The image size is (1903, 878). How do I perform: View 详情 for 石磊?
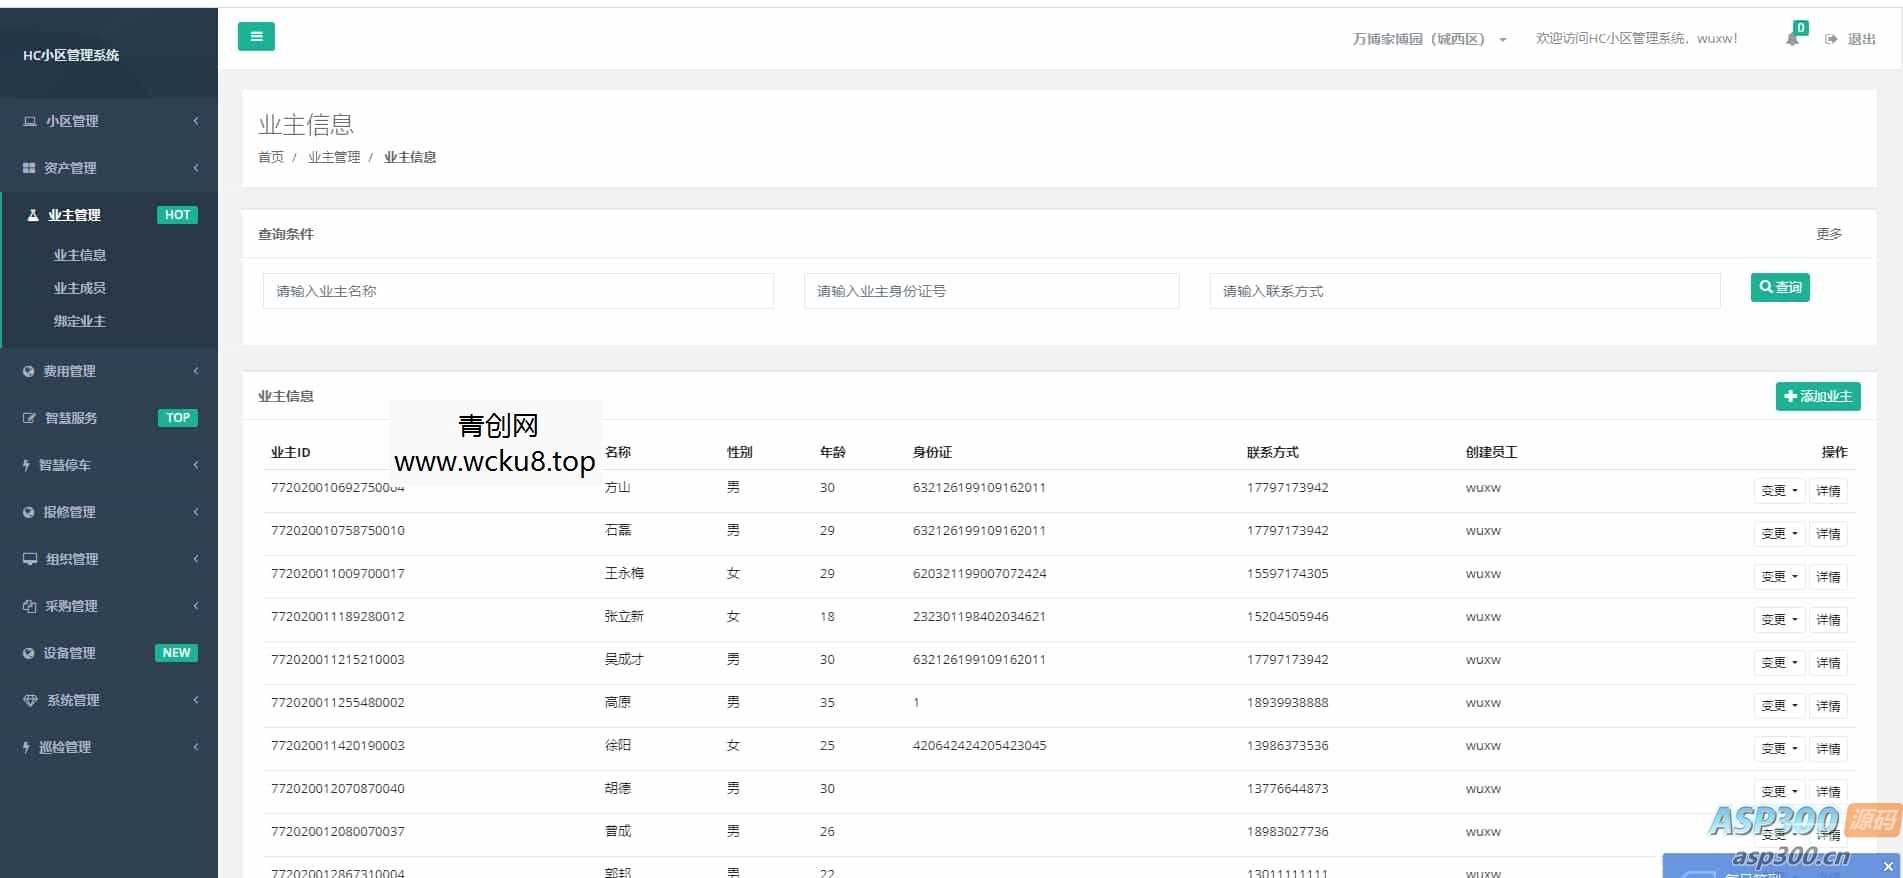click(1828, 534)
